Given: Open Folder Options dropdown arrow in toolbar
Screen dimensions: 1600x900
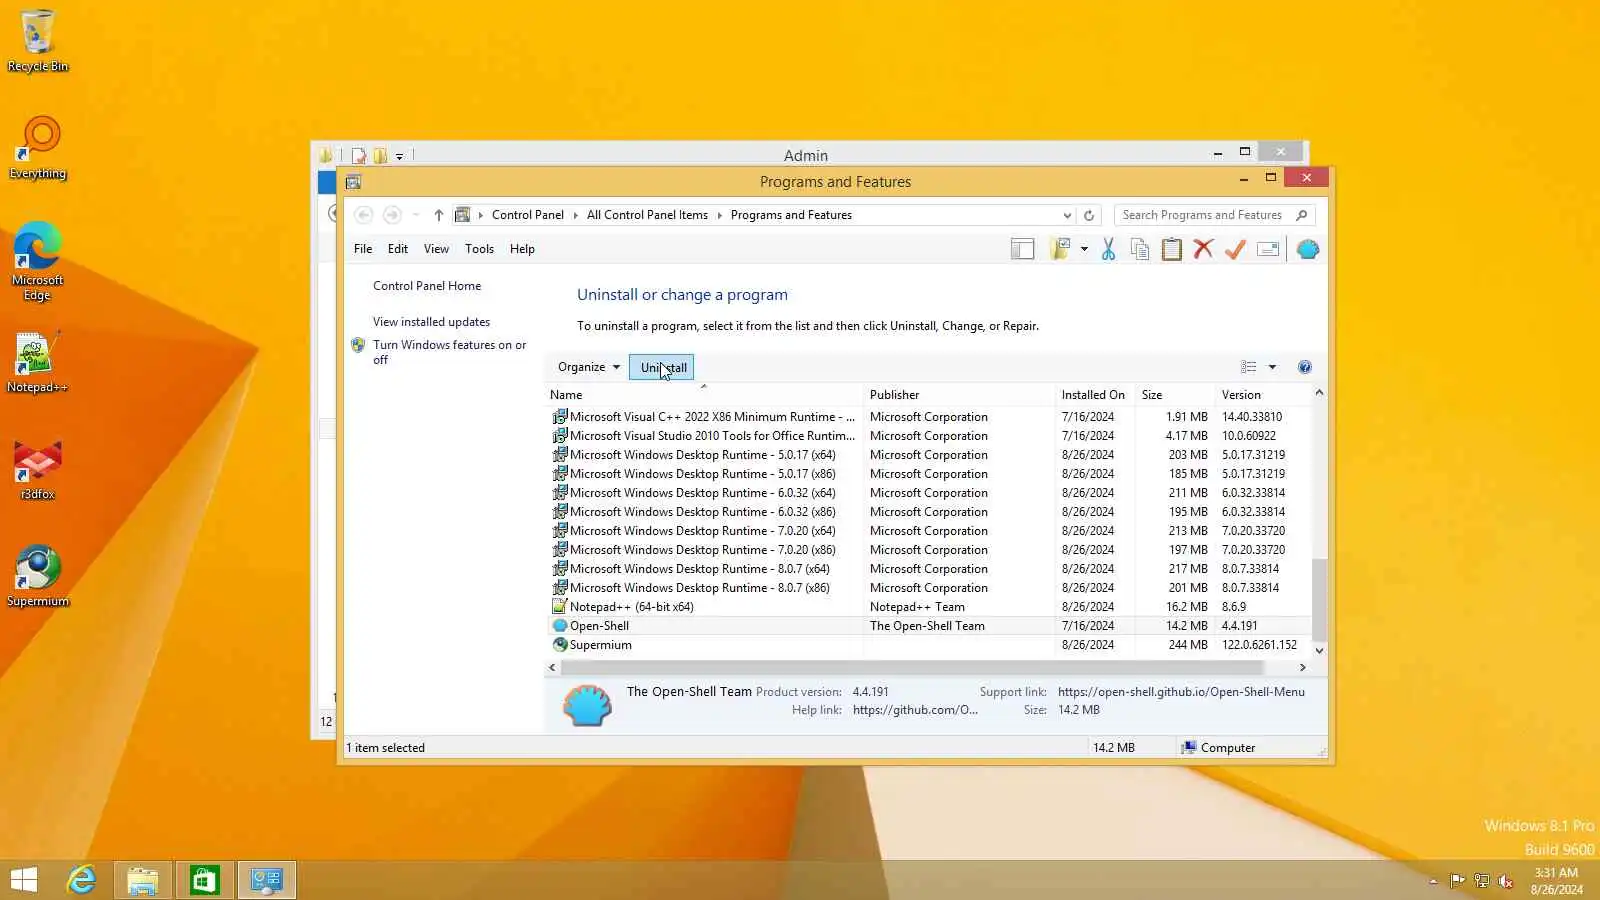Looking at the screenshot, I should click(x=1084, y=250).
